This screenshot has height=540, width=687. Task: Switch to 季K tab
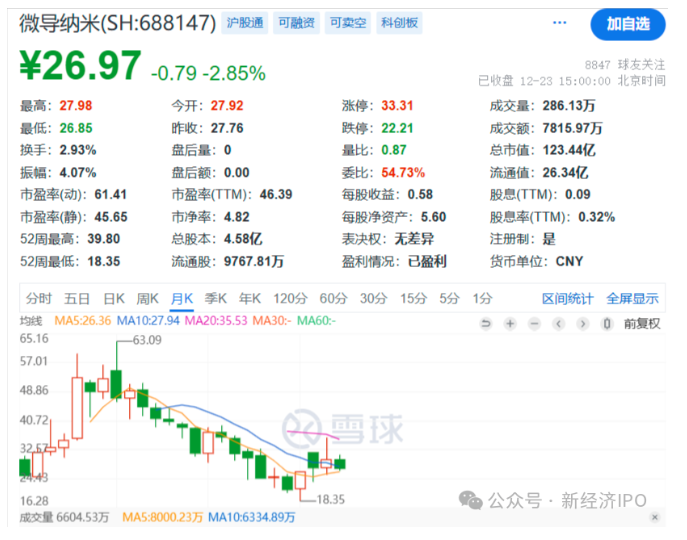216,299
